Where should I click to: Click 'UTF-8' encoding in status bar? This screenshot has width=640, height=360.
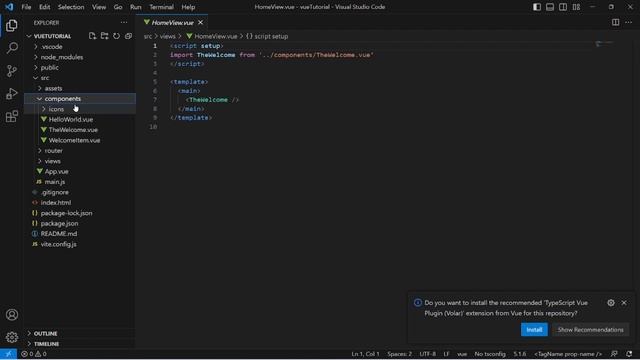coord(427,354)
